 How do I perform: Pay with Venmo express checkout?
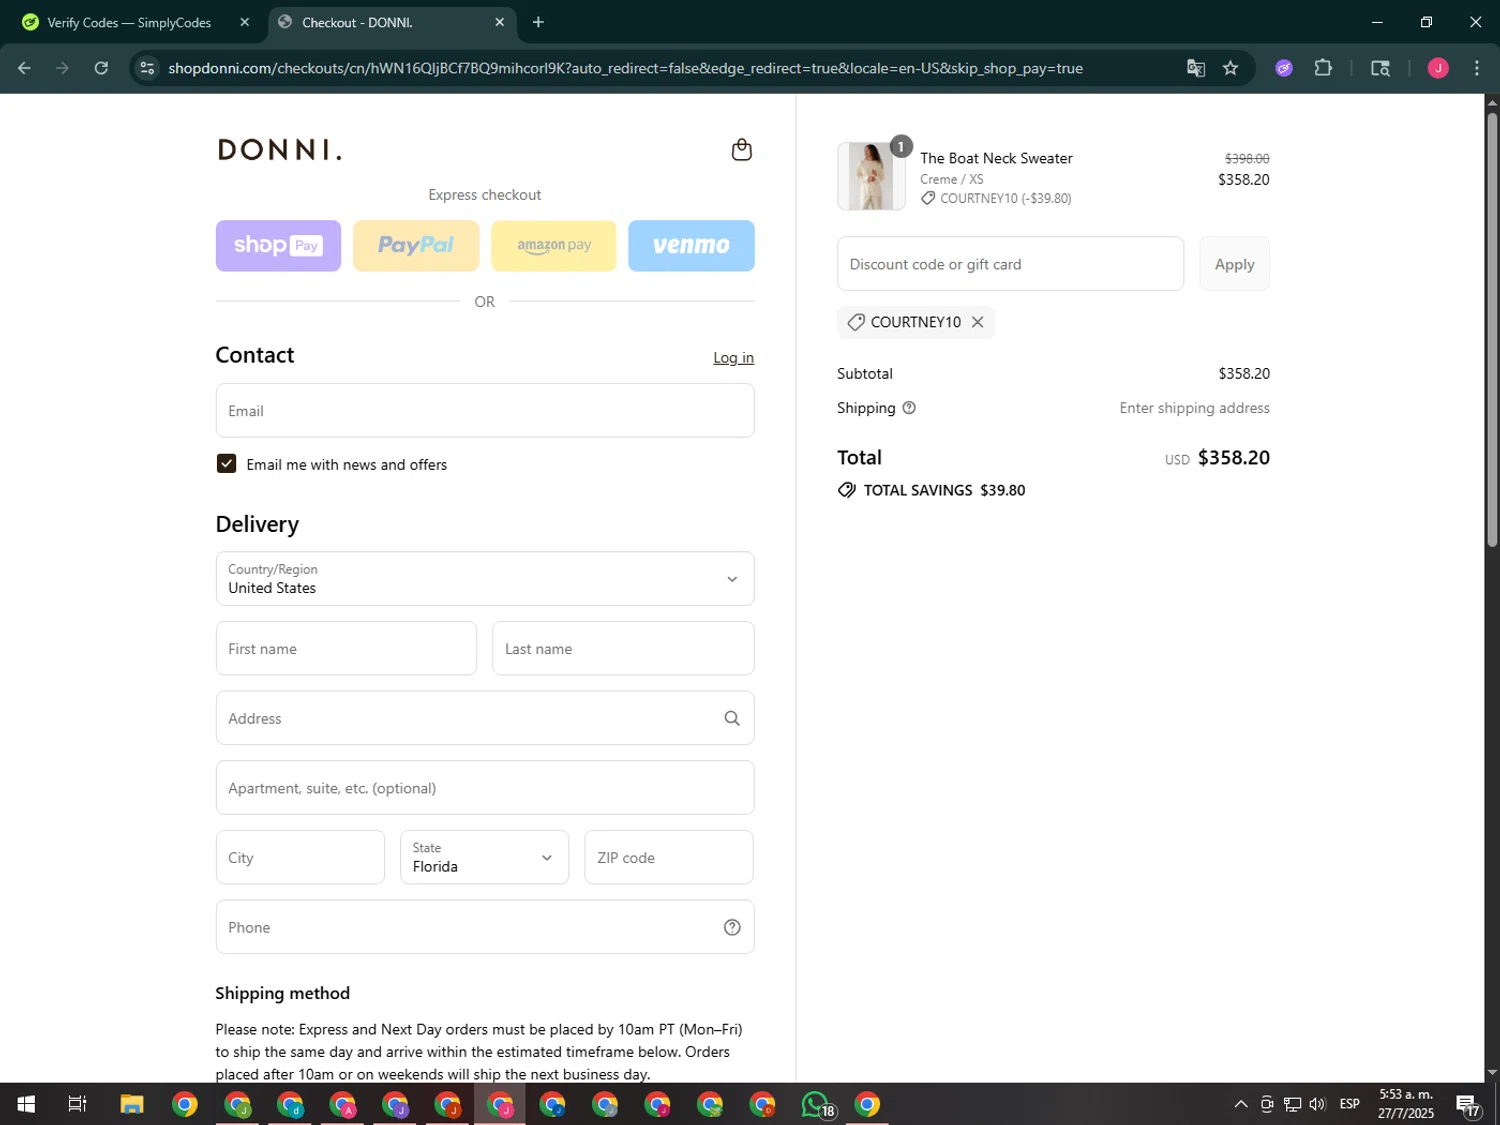(x=691, y=246)
